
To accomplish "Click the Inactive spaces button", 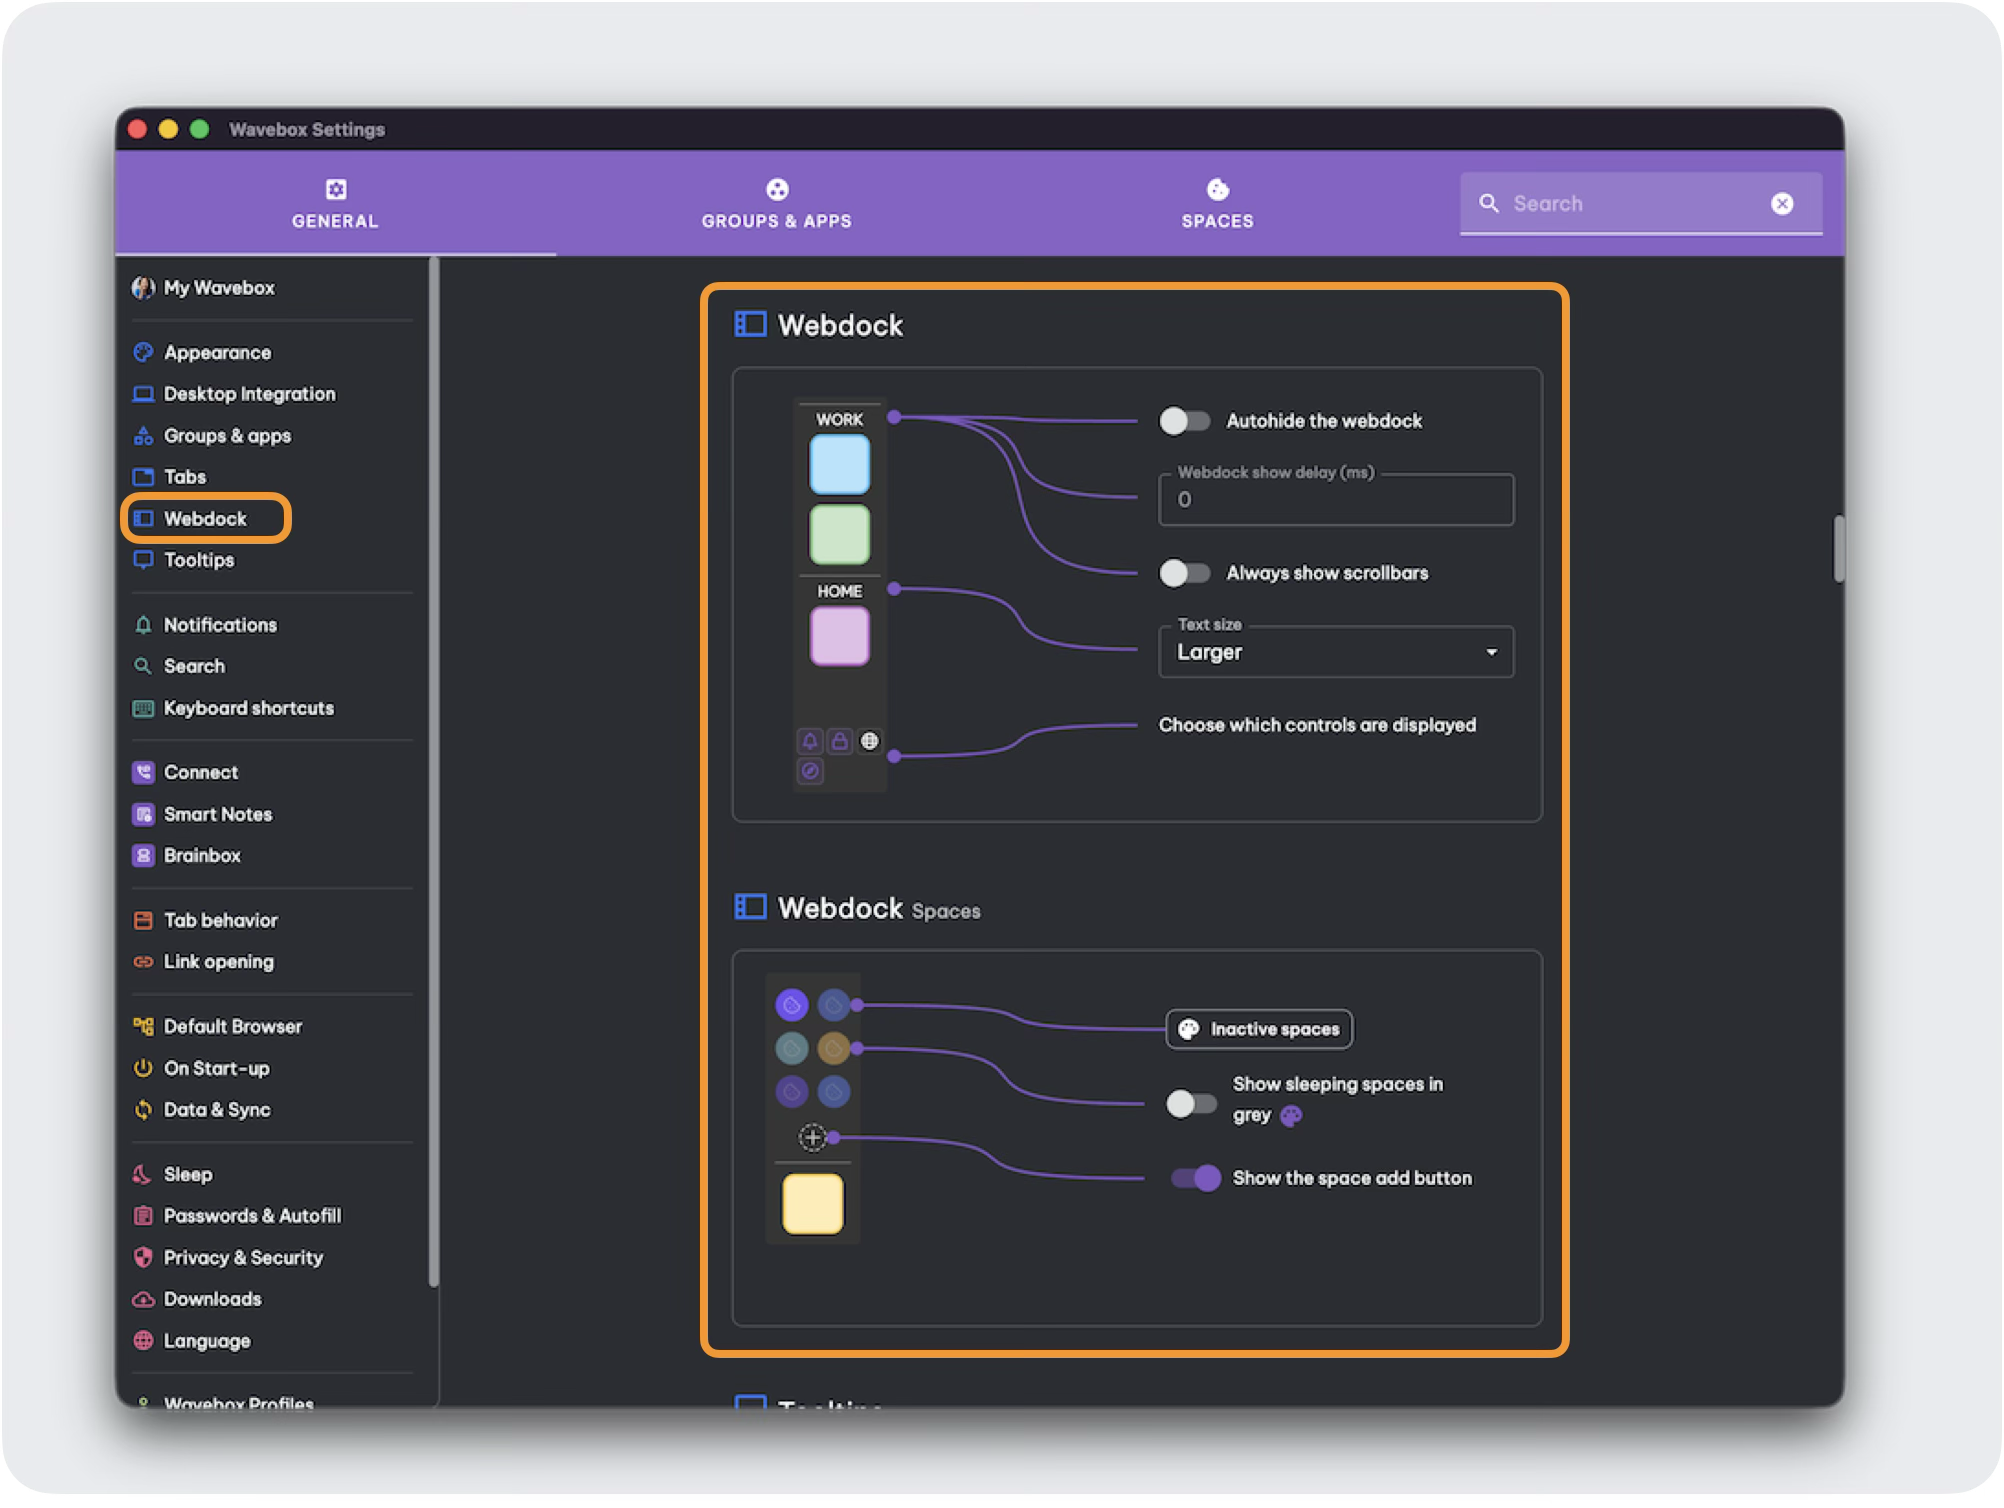I will 1259,1029.
